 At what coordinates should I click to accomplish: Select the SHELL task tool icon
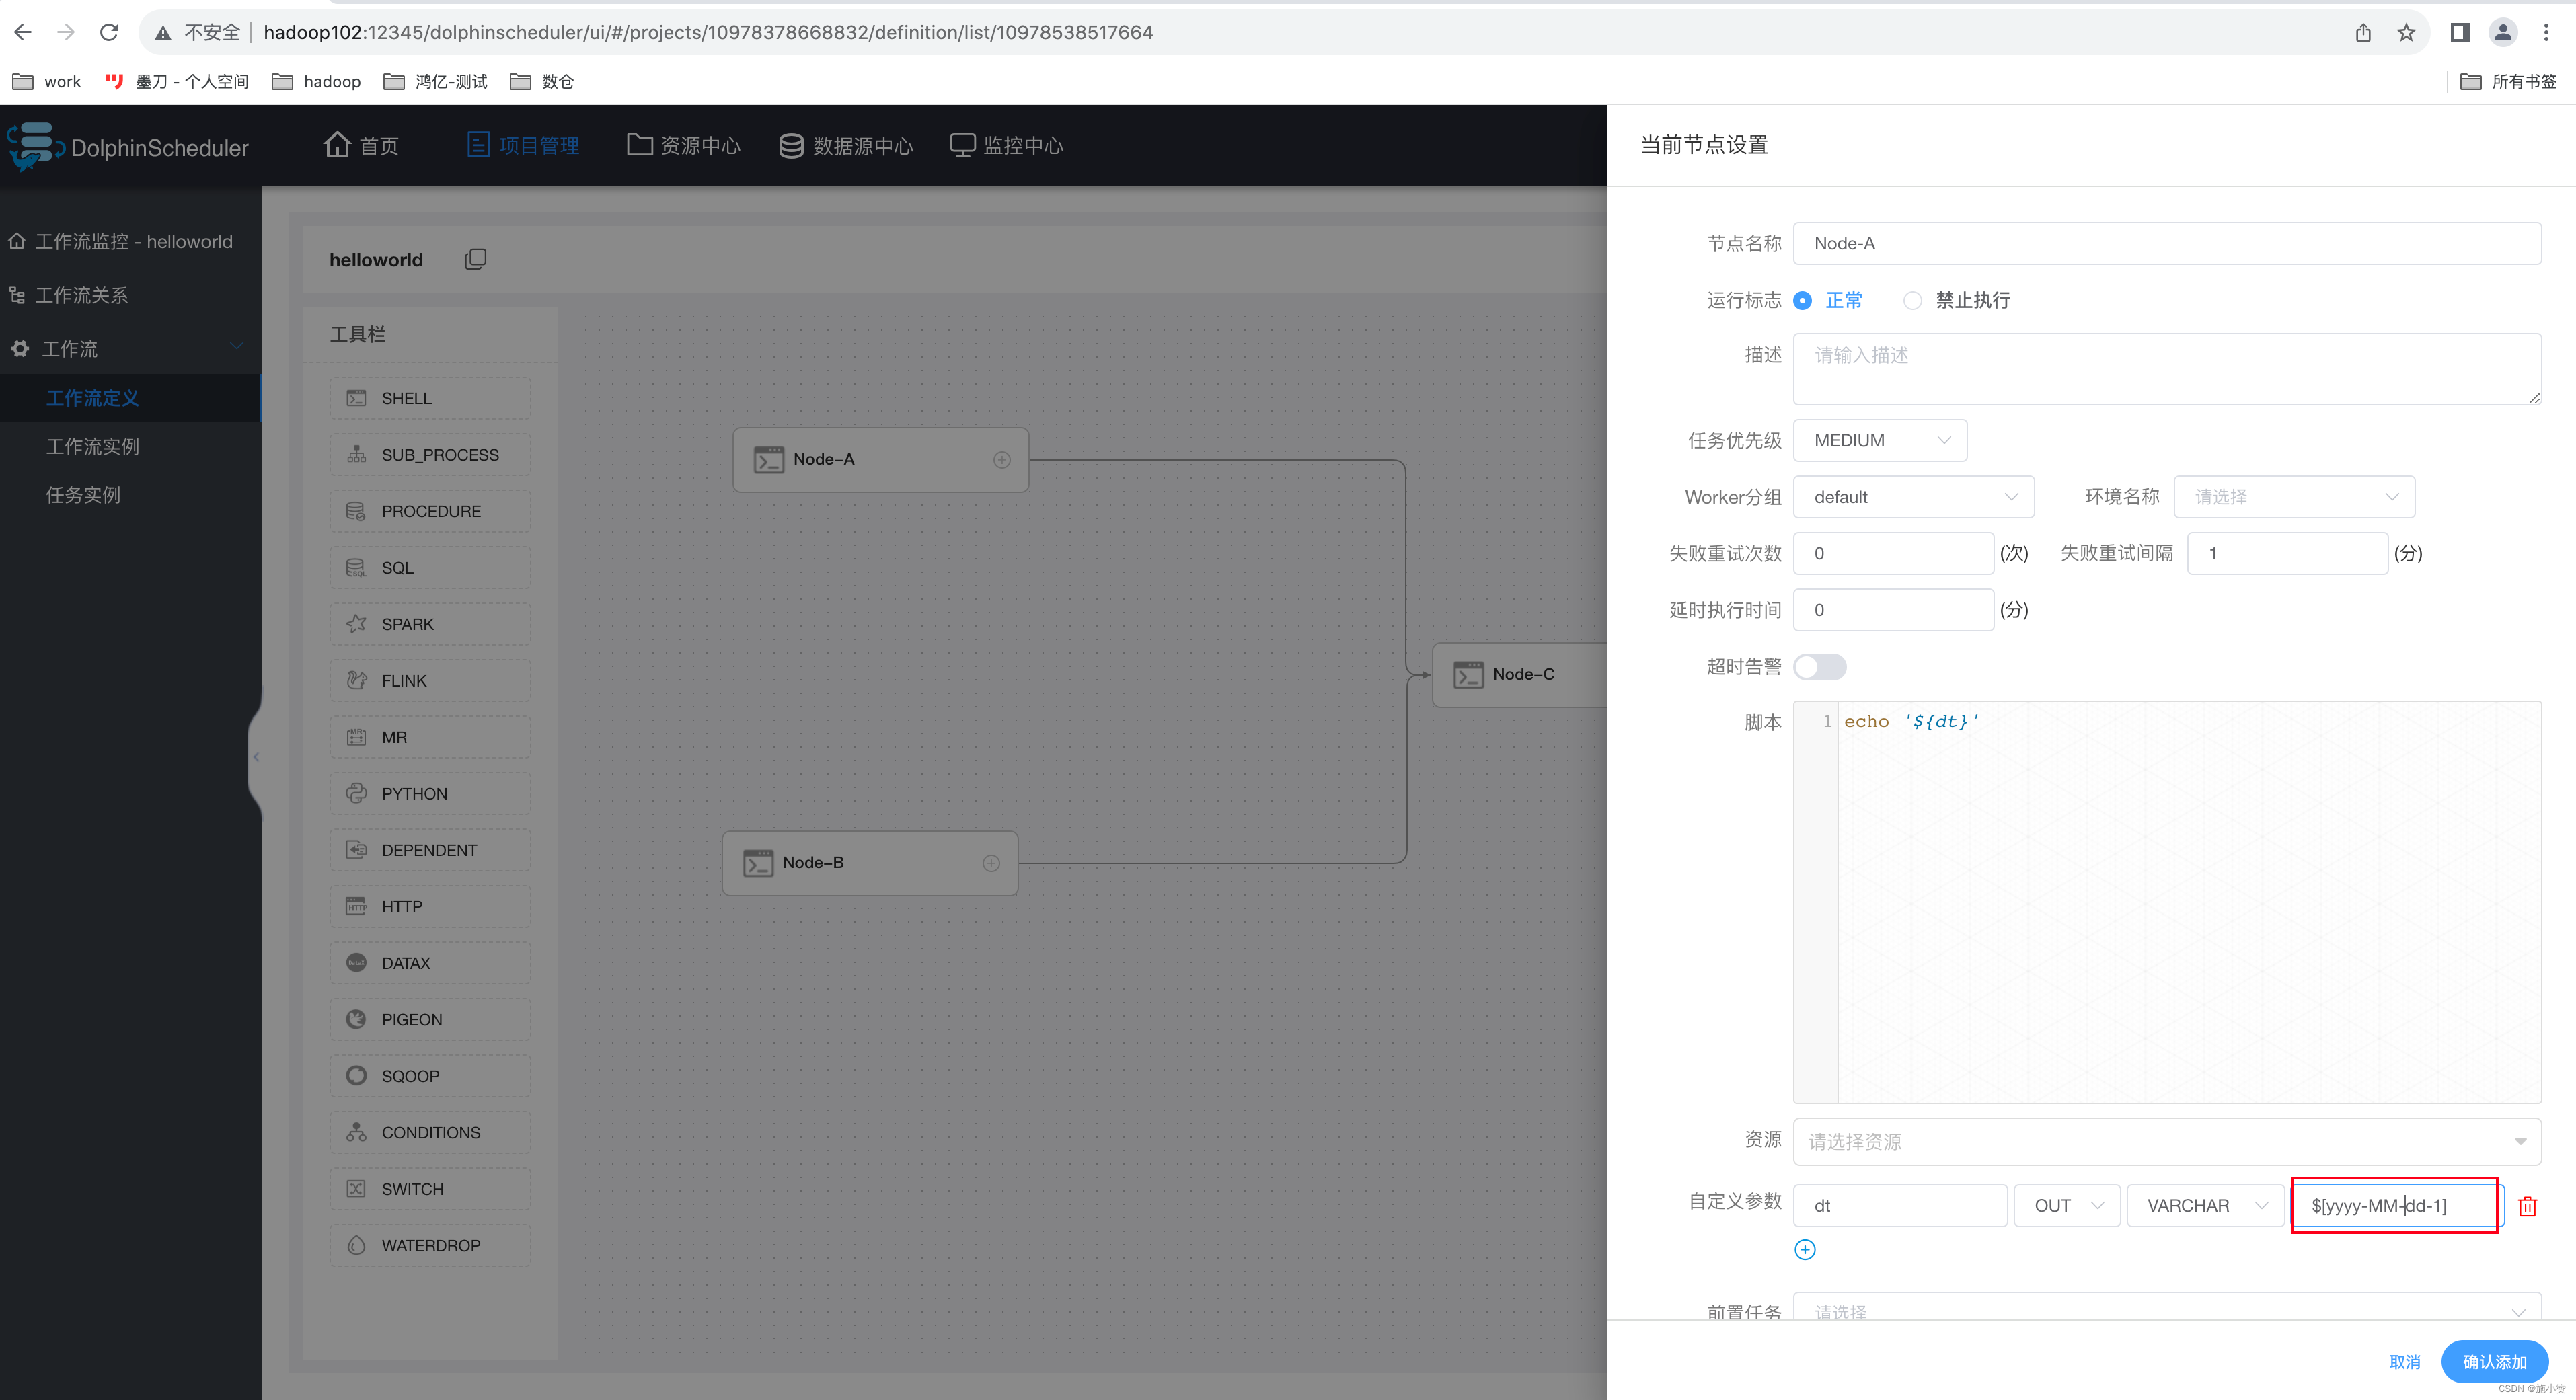356,398
